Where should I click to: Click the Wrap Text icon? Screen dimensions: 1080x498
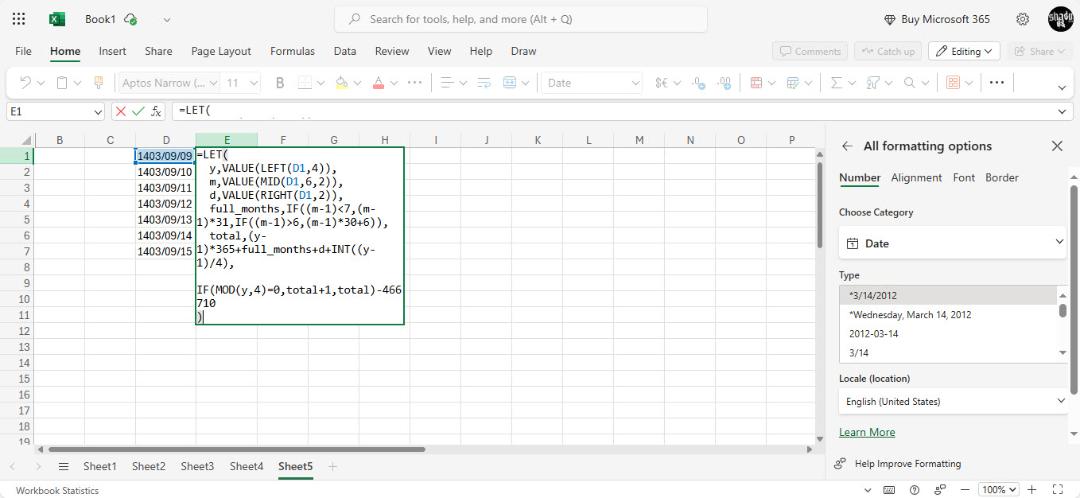click(484, 83)
